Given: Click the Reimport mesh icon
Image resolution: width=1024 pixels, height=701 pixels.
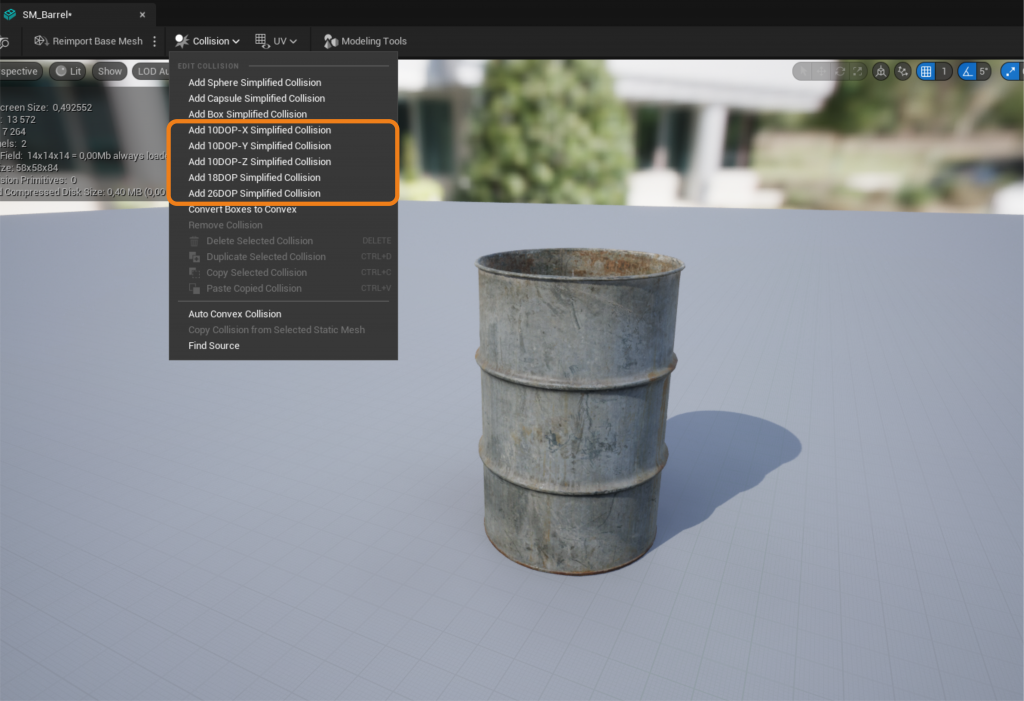Looking at the screenshot, I should tap(41, 41).
